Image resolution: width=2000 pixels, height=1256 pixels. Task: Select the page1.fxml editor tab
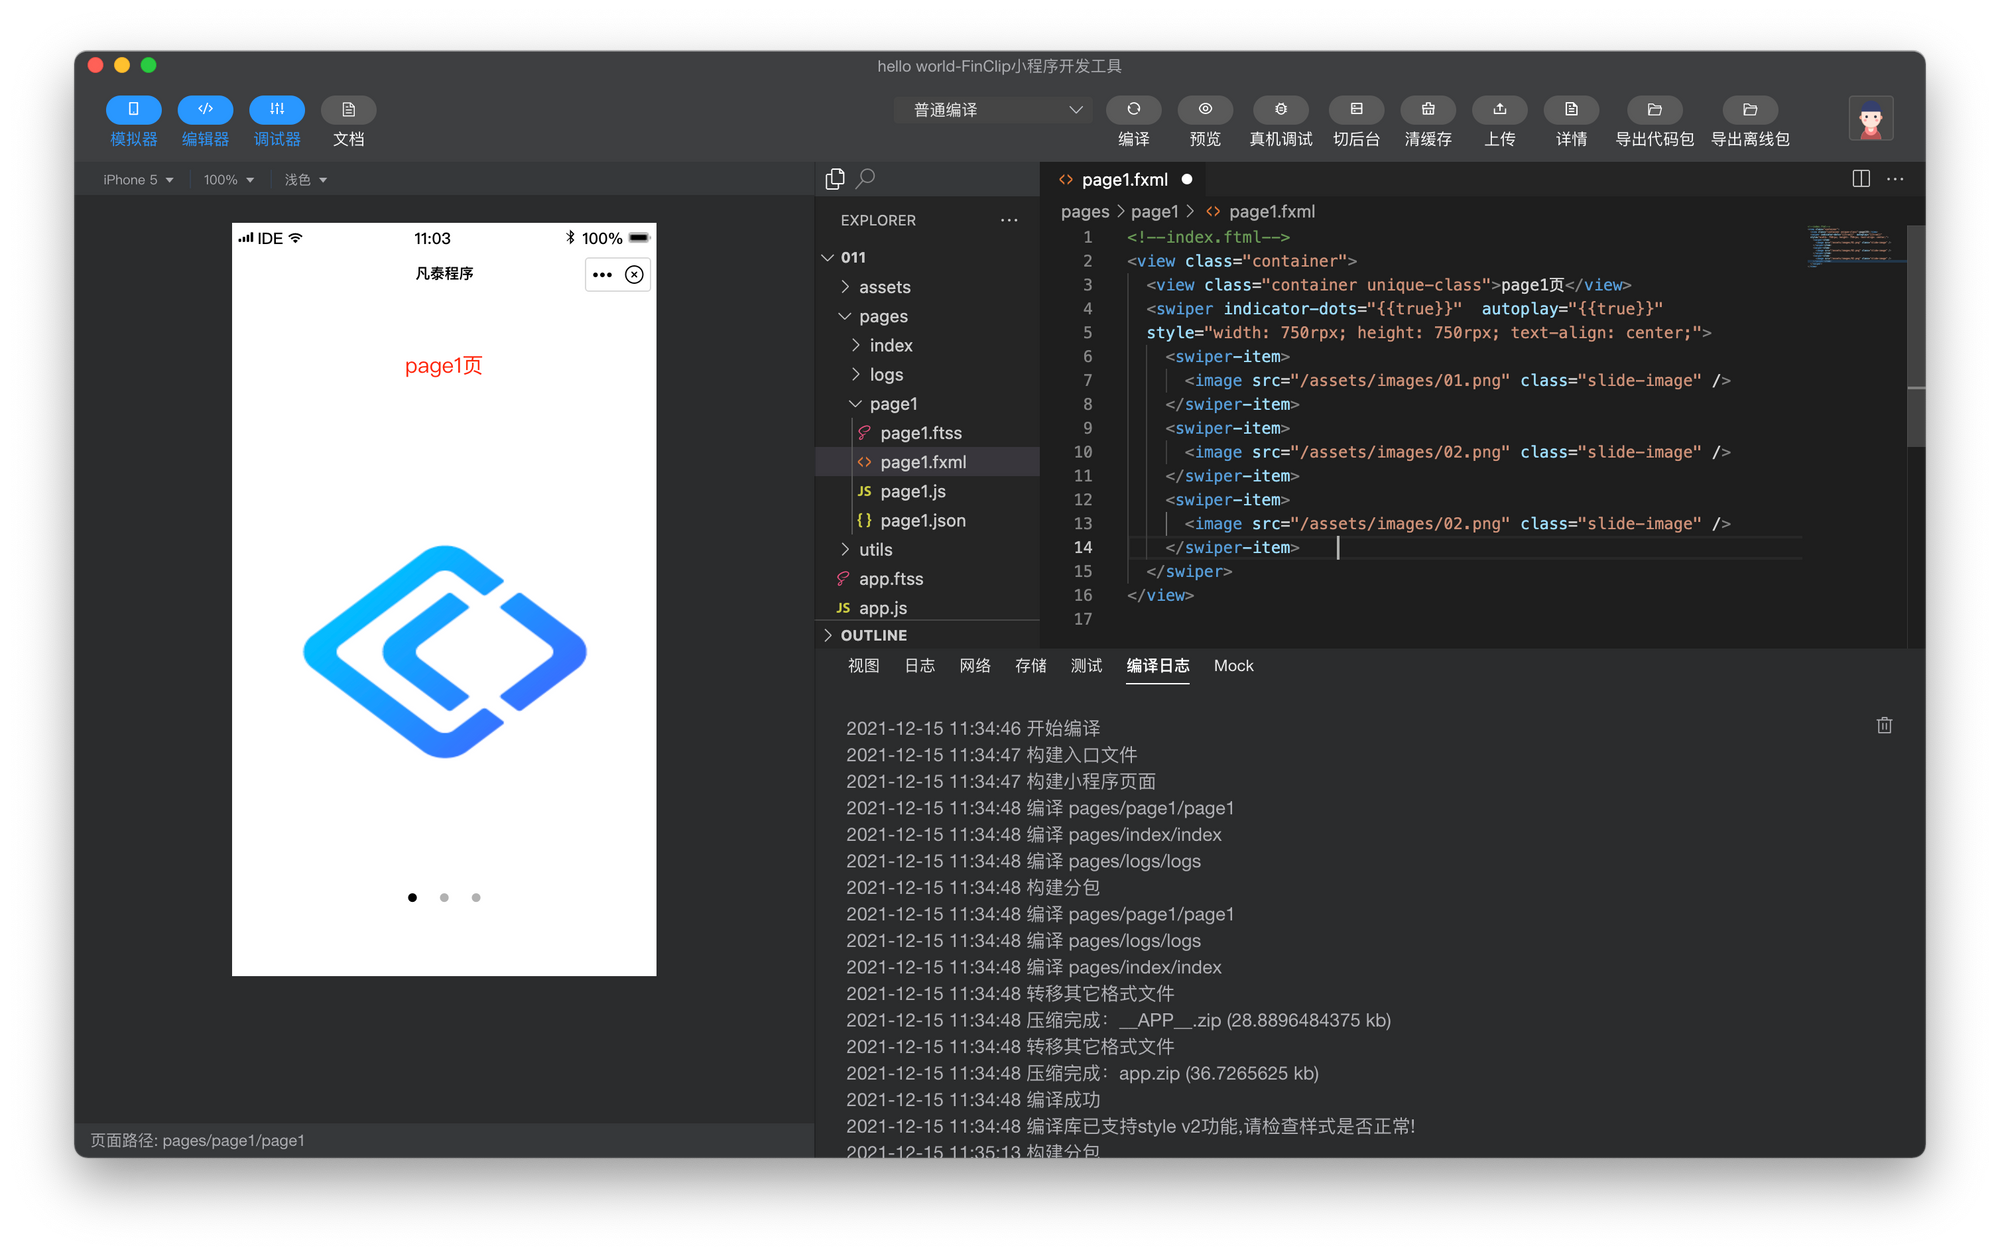tap(1123, 179)
